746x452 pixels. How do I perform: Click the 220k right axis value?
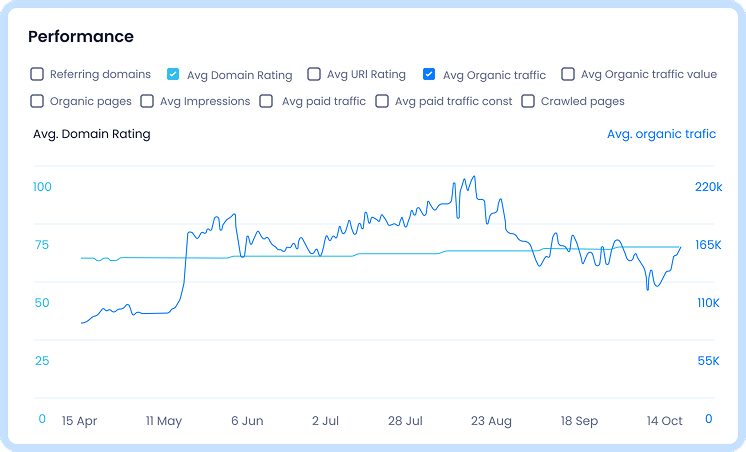708,187
